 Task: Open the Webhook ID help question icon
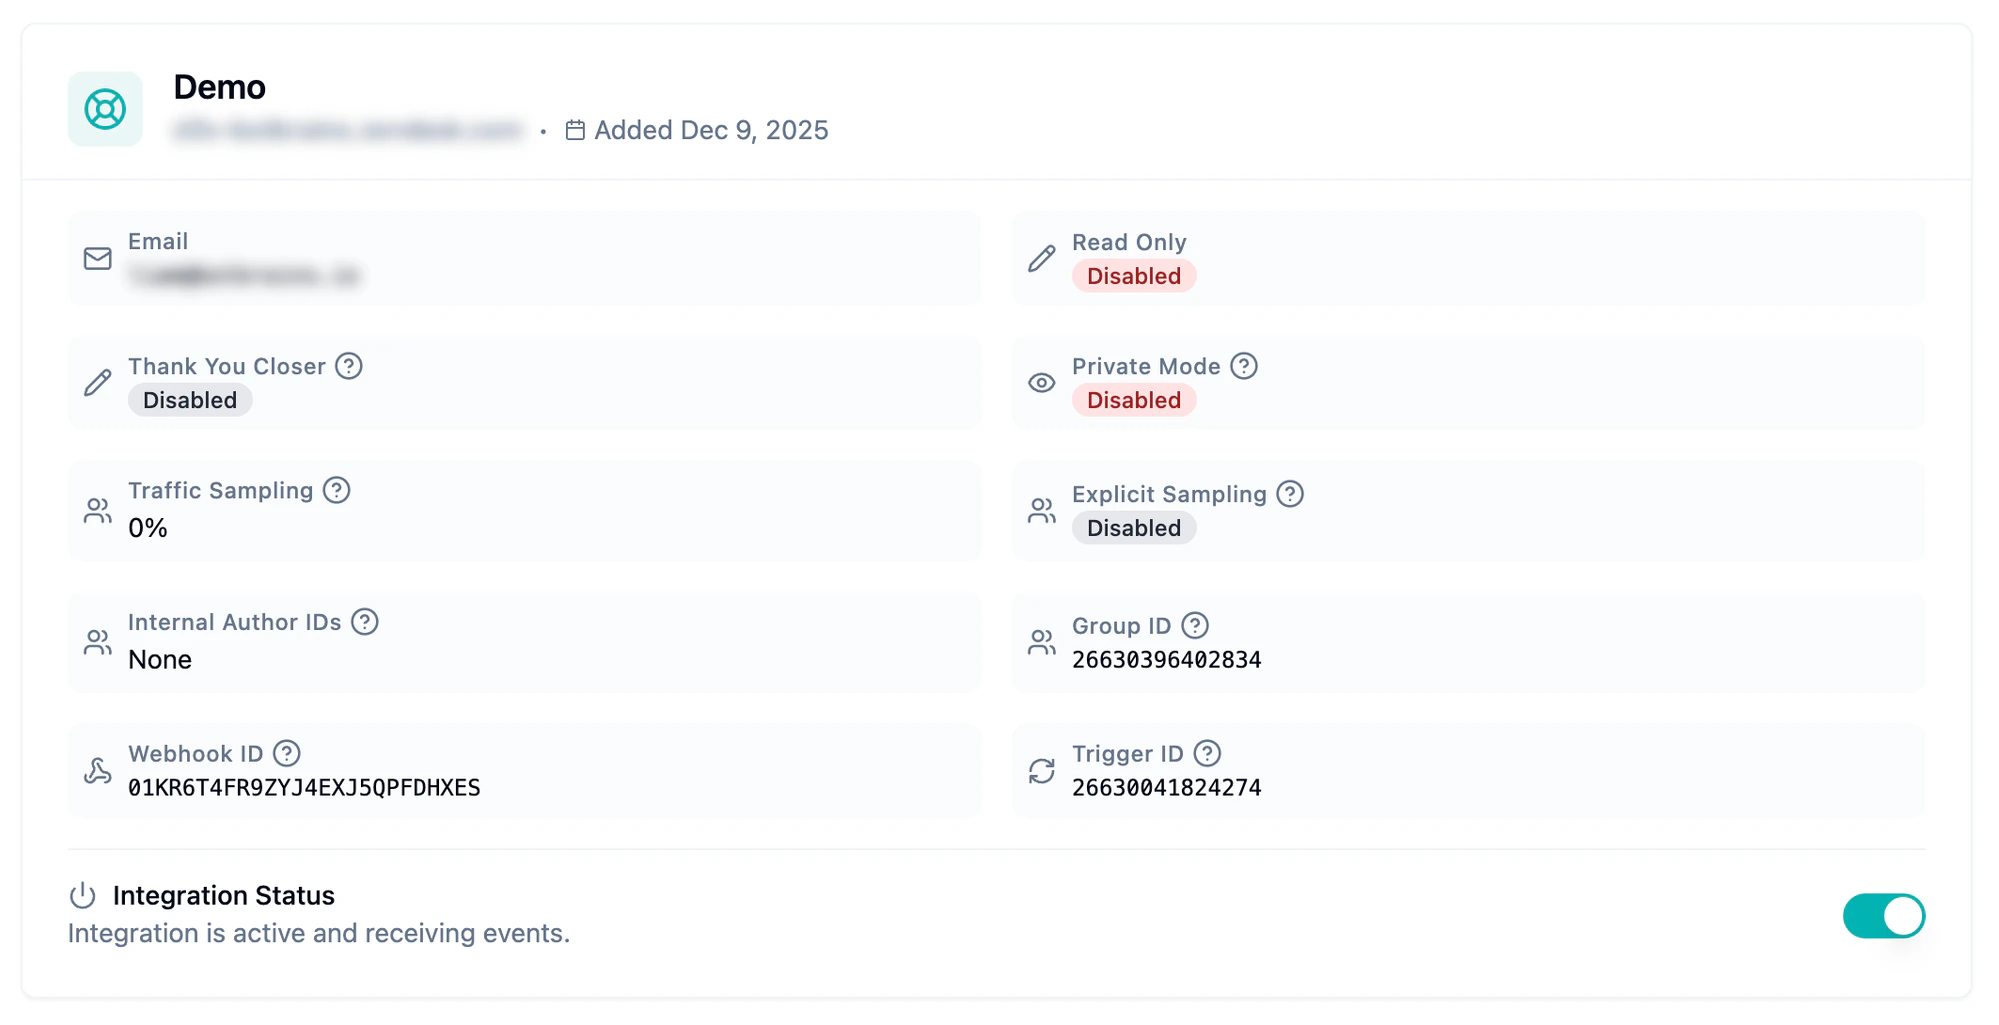pos(287,753)
